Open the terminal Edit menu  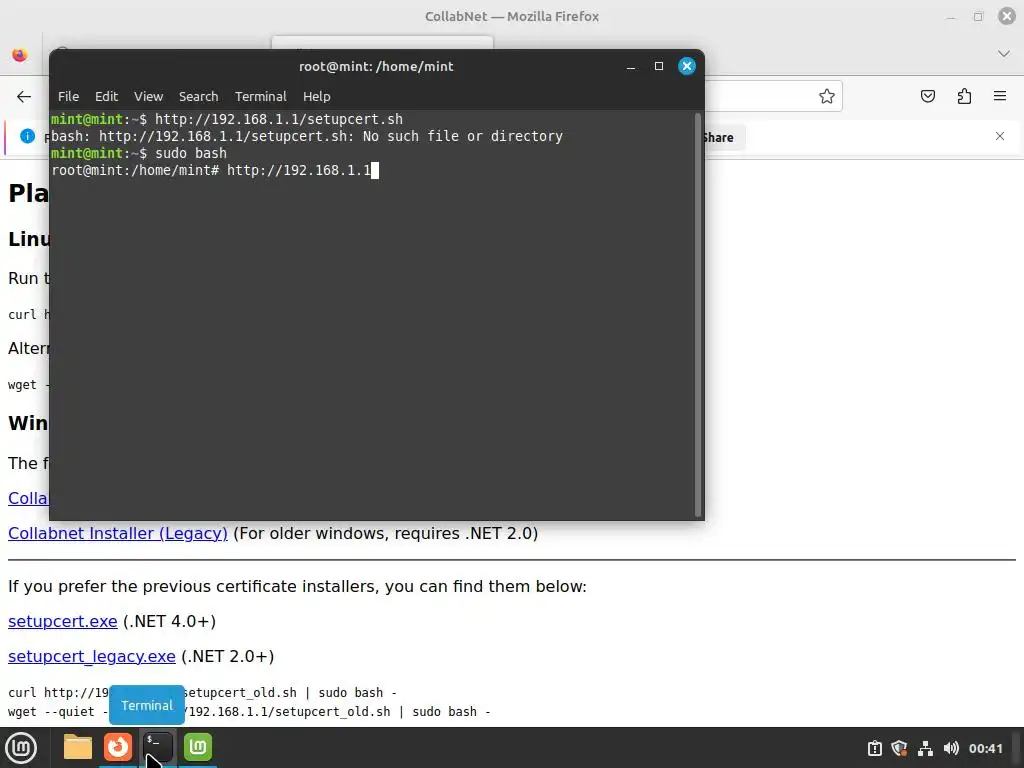106,97
